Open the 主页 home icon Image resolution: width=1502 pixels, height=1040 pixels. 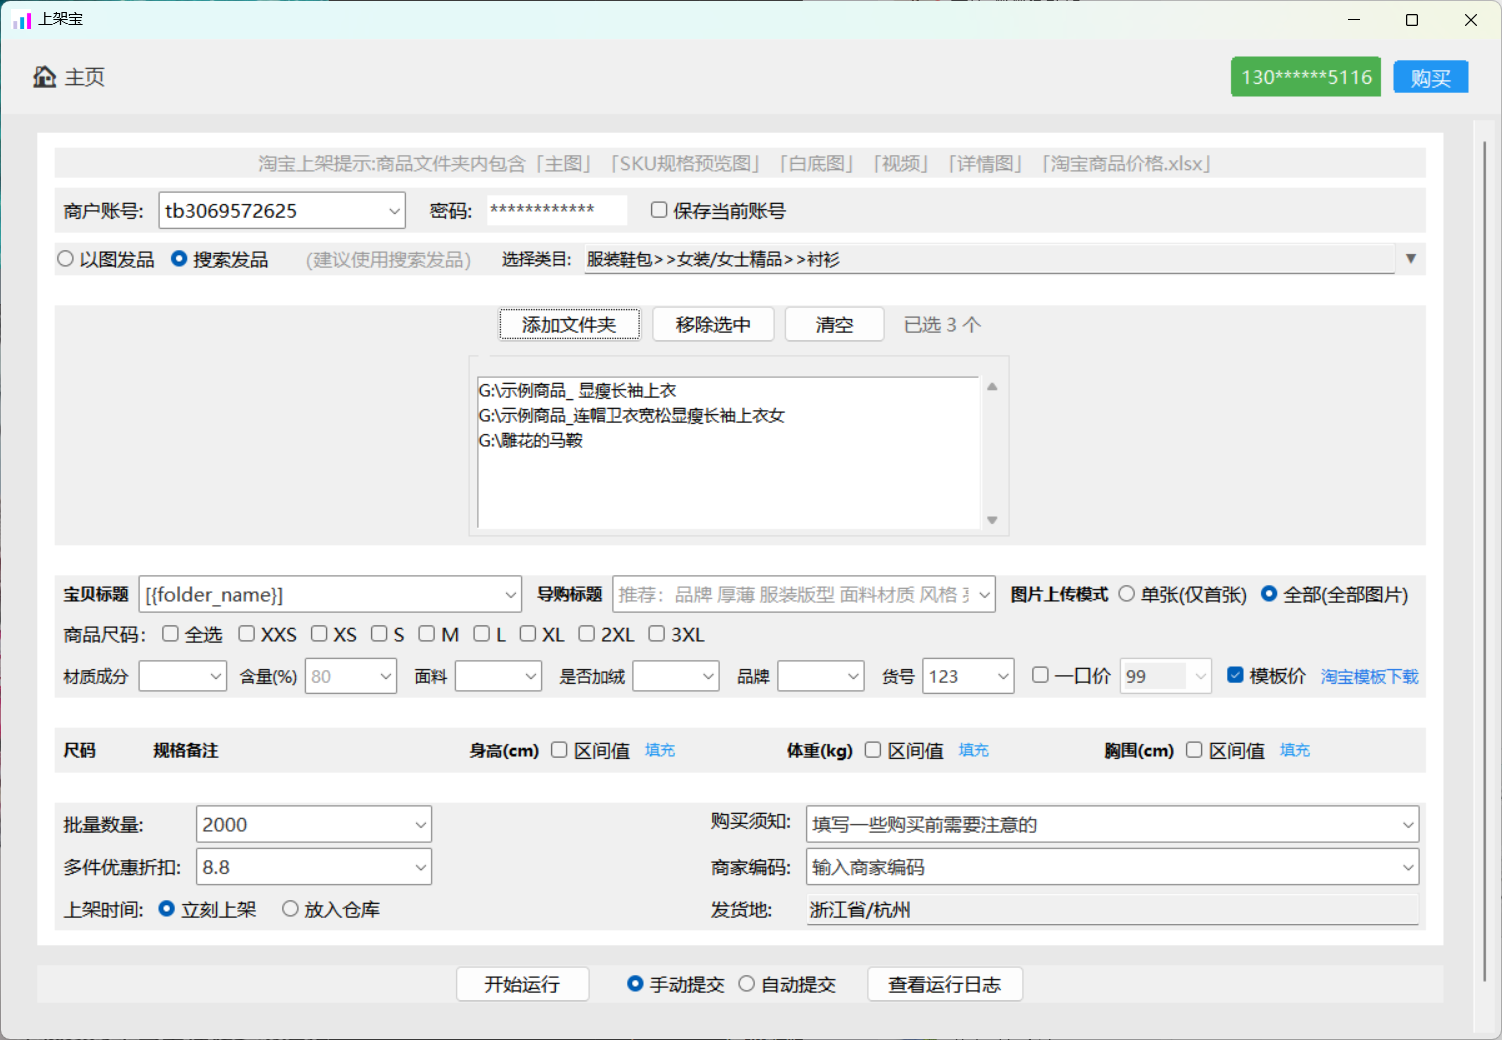tap(44, 77)
